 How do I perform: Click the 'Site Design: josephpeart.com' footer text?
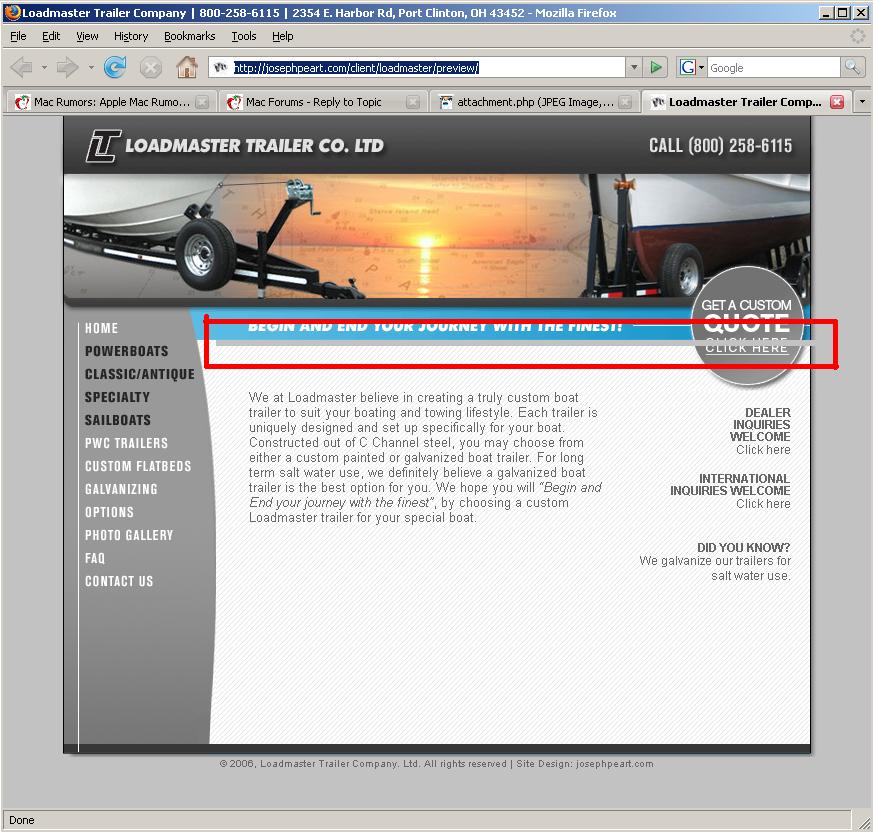(585, 764)
